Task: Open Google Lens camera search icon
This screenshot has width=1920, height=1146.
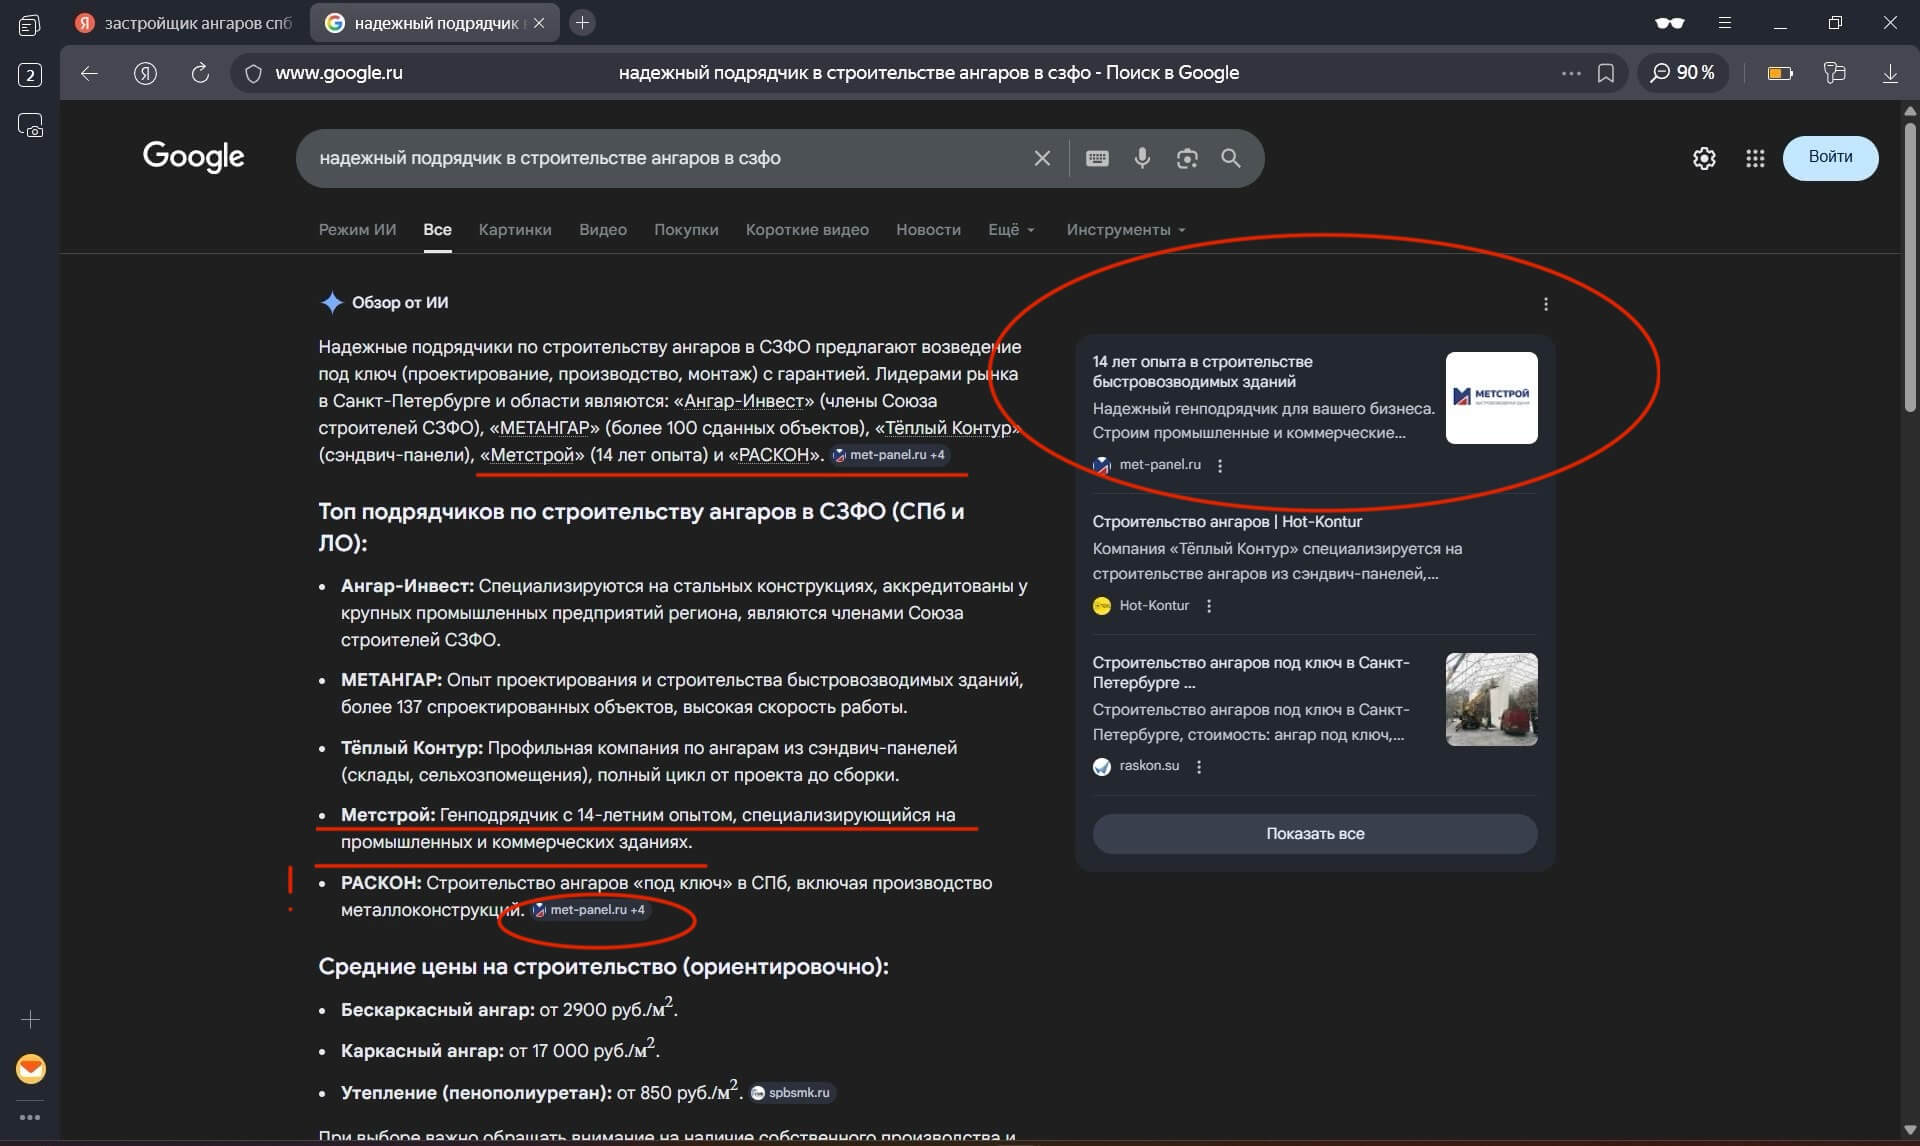Action: (x=1187, y=158)
